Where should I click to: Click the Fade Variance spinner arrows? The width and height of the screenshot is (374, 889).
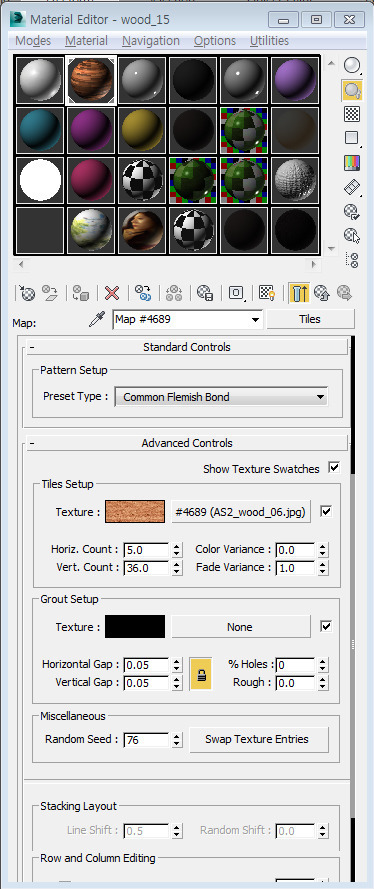322,568
